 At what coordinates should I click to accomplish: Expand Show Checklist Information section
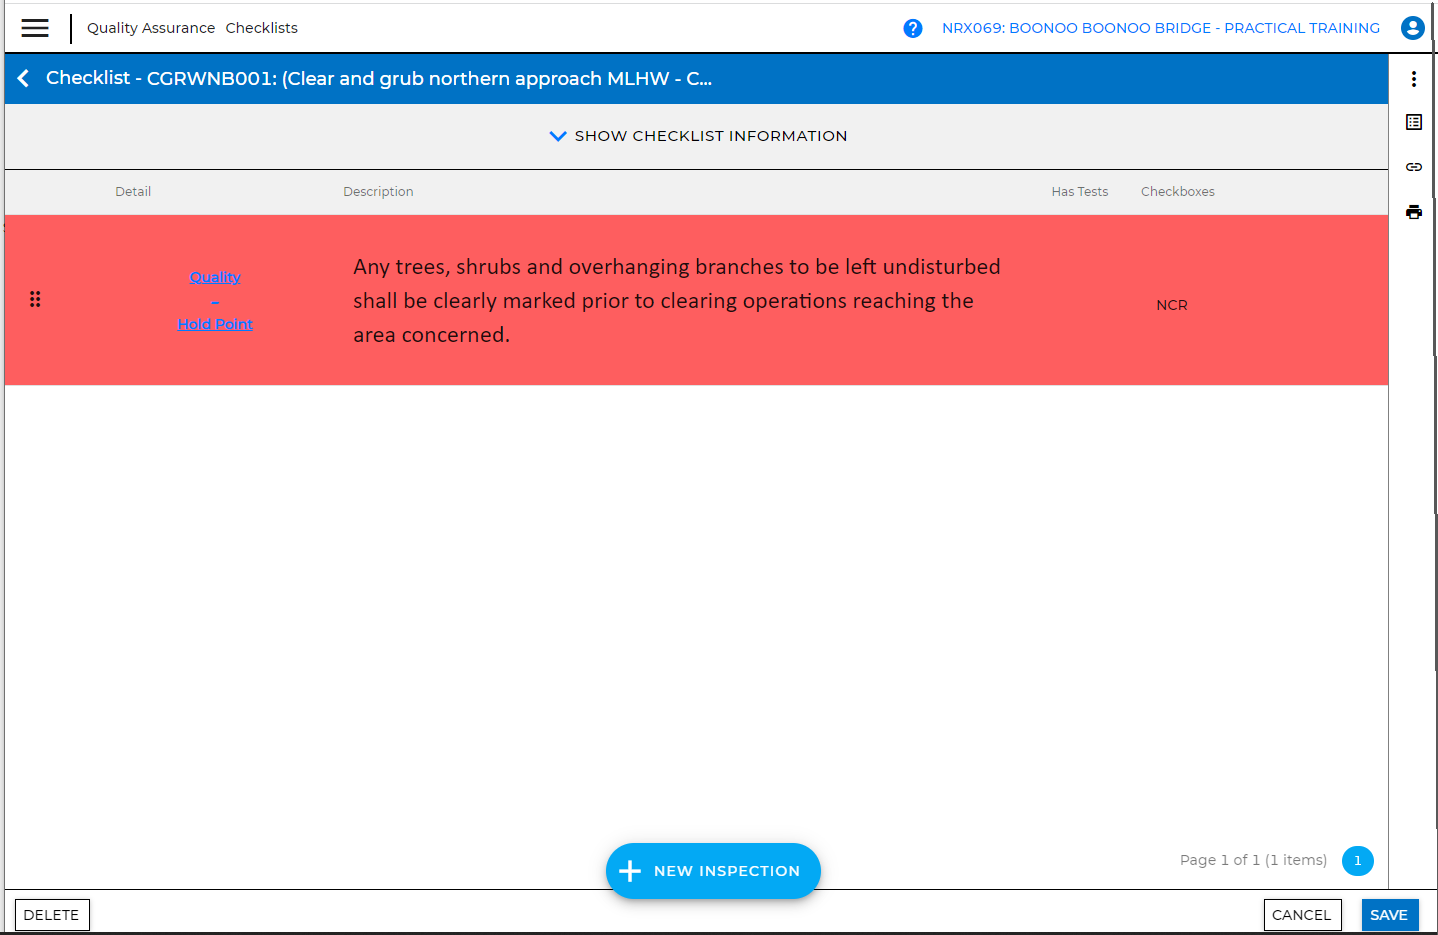click(x=710, y=136)
